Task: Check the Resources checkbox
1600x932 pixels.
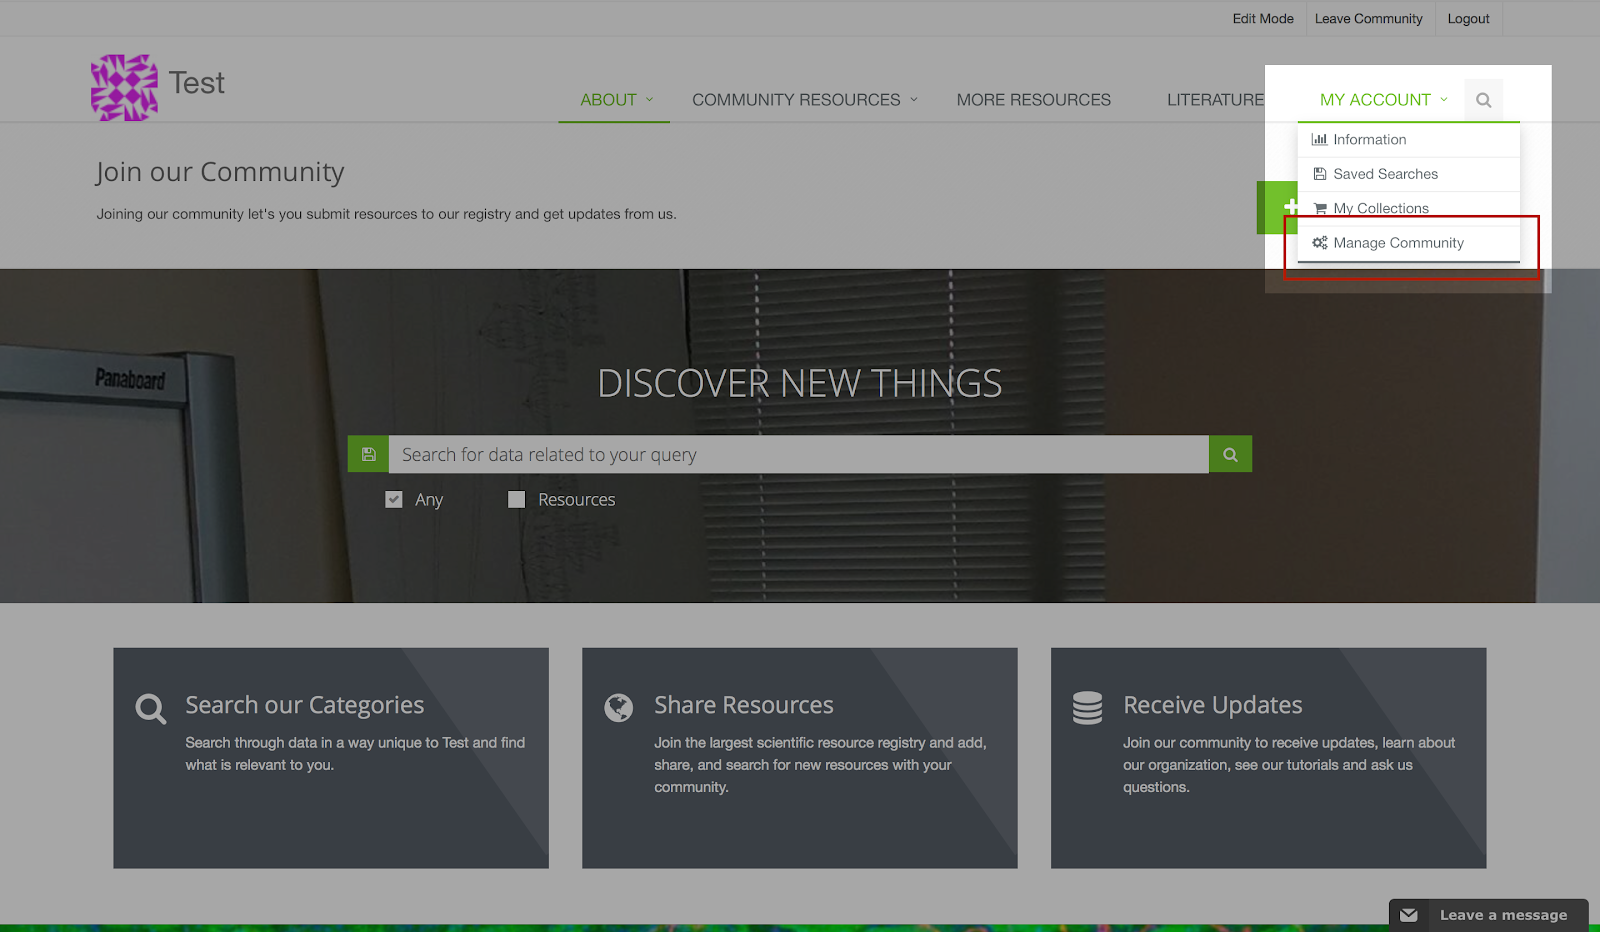Action: [516, 499]
